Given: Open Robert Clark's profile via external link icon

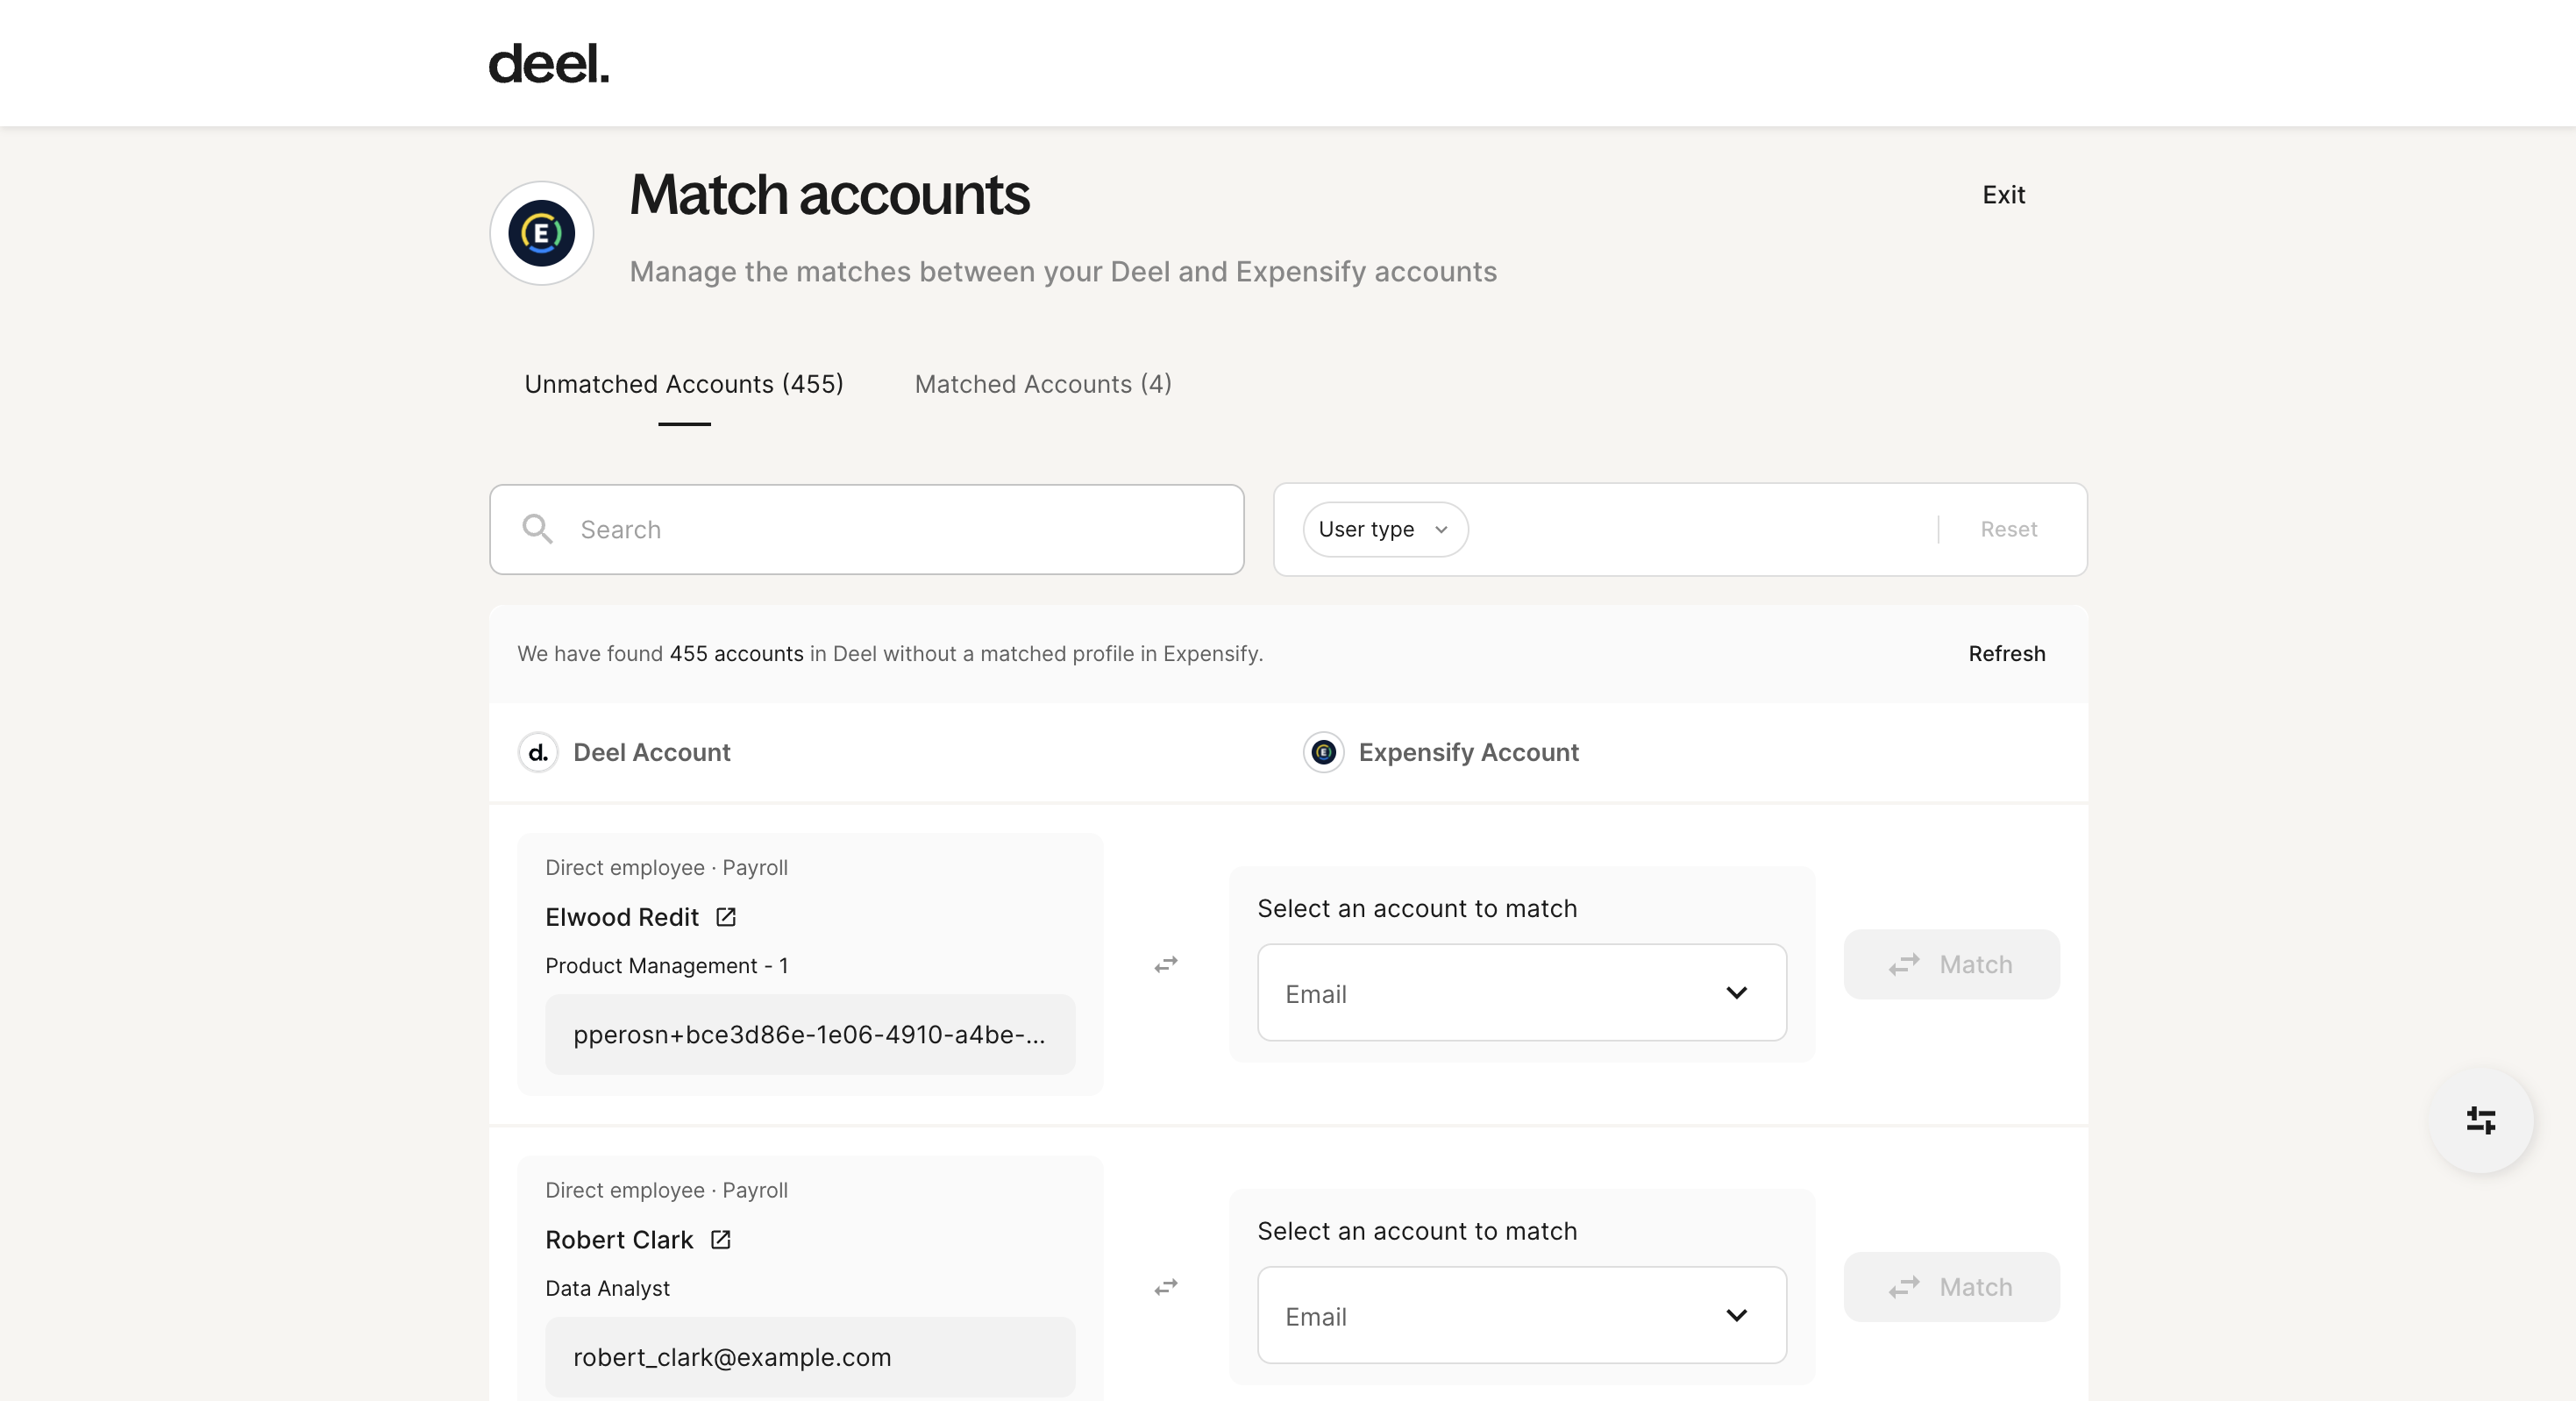Looking at the screenshot, I should tap(719, 1239).
